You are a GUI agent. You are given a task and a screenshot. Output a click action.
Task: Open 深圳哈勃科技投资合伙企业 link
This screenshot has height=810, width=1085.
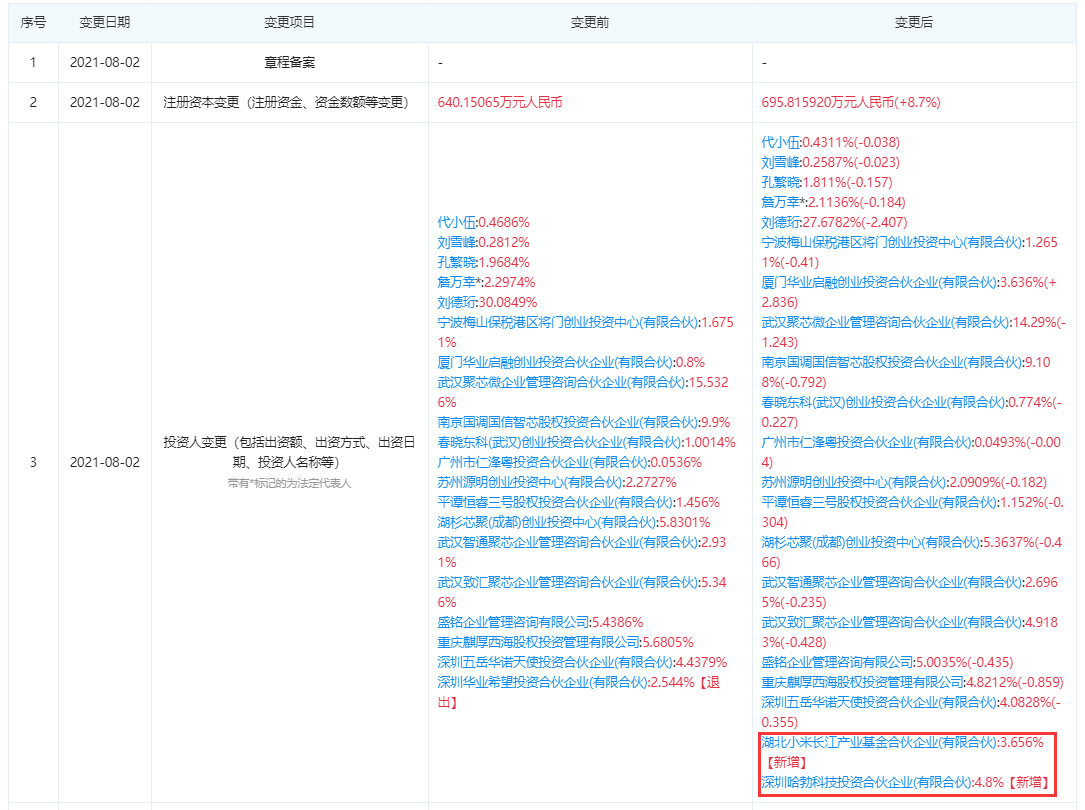point(866,782)
